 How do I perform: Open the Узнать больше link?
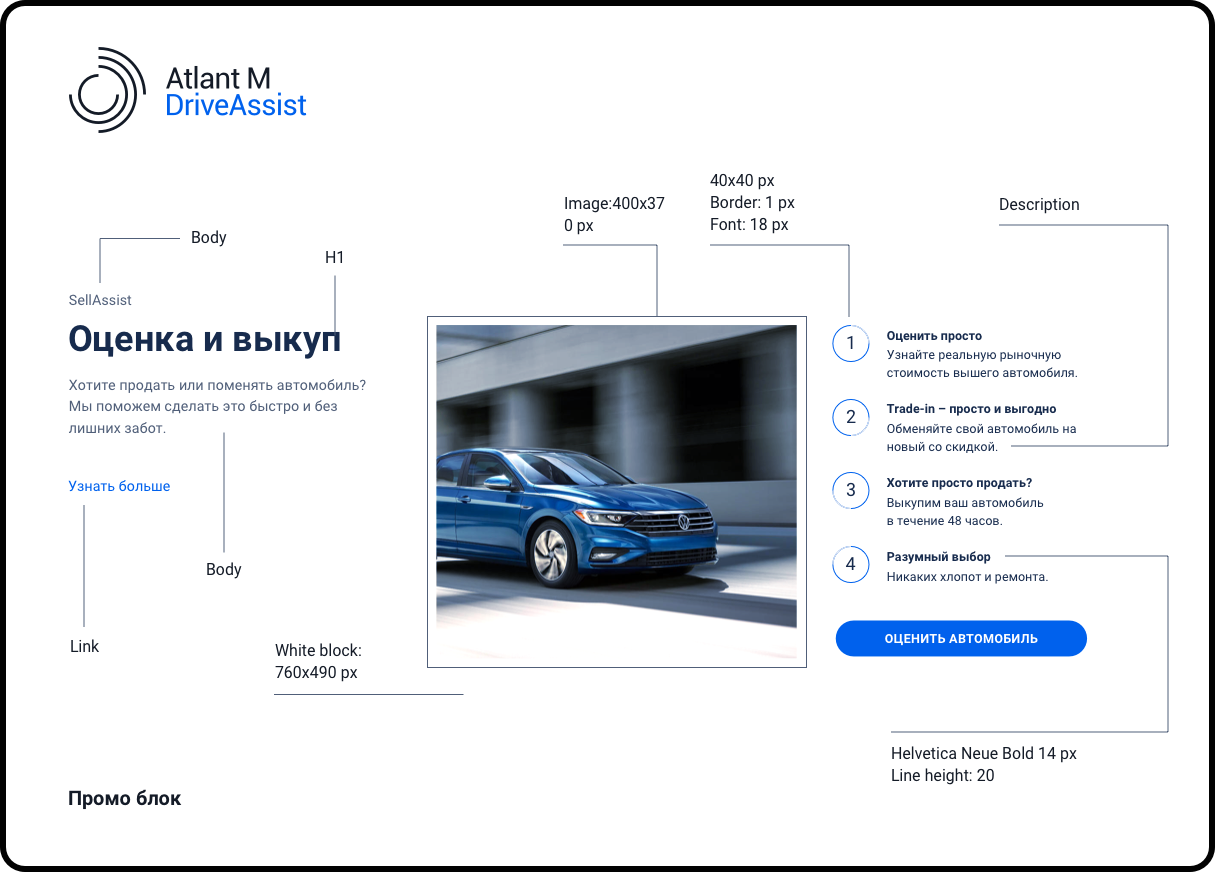(x=119, y=486)
